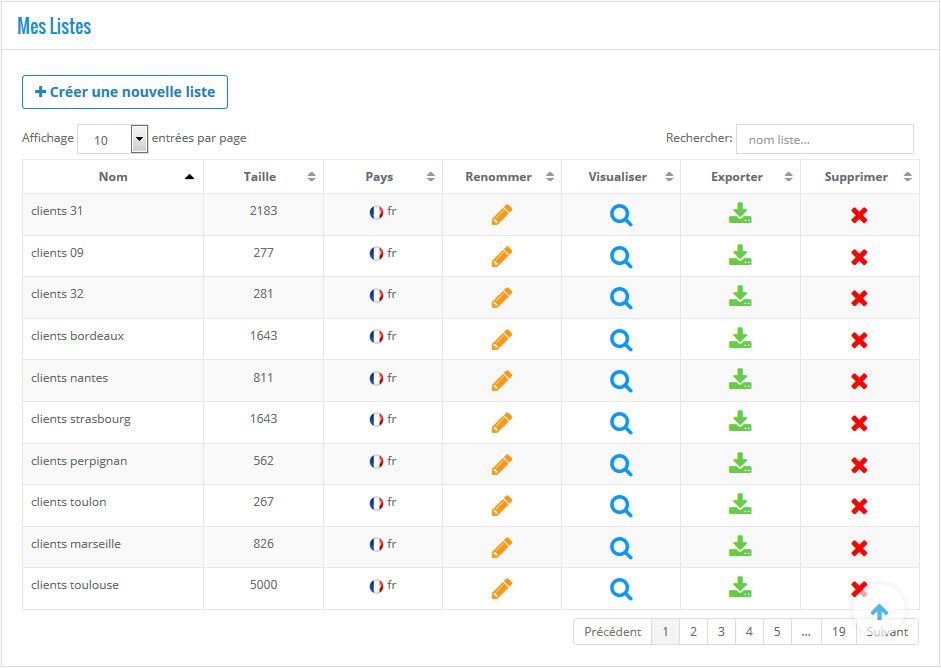This screenshot has width=941, height=668.
Task: Export the clients 32 list
Action: (740, 296)
